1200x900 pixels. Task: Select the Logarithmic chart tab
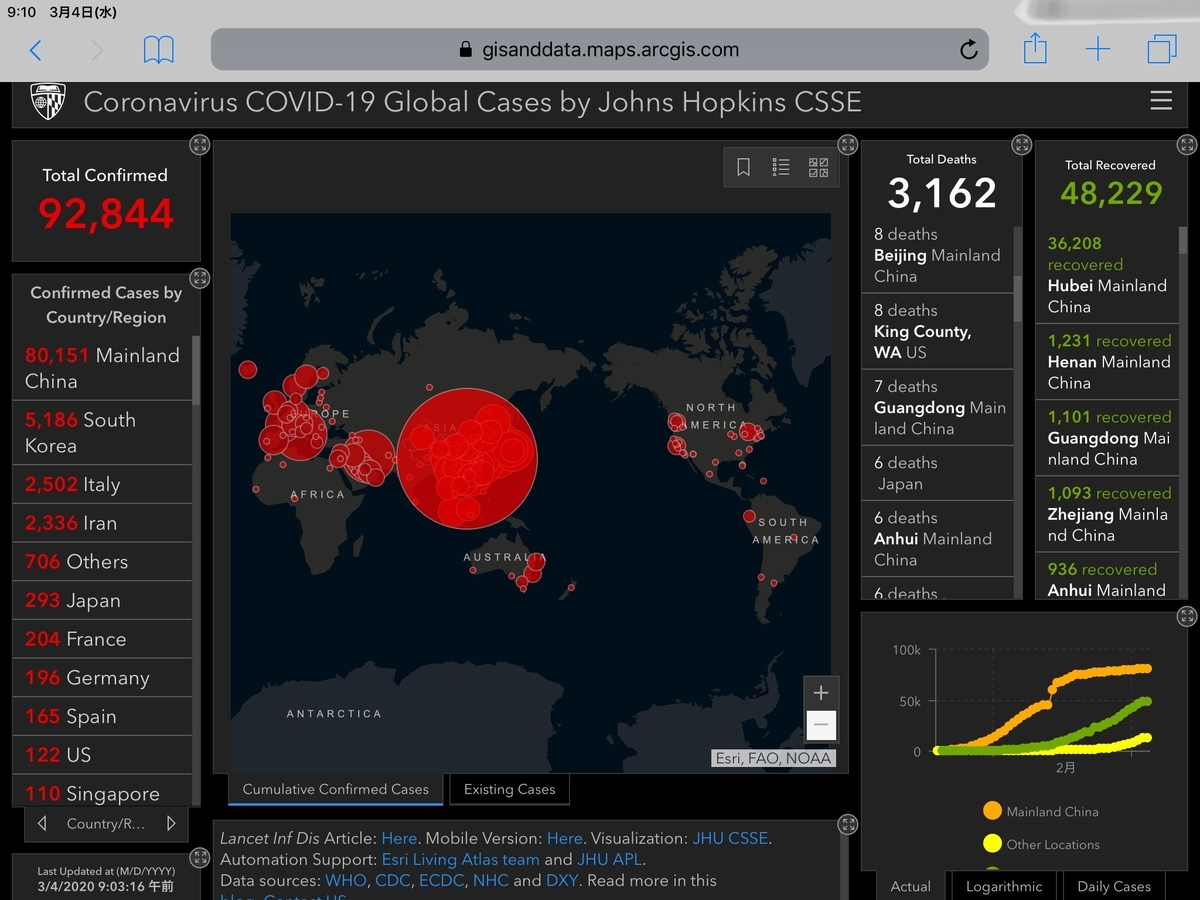[1003, 886]
